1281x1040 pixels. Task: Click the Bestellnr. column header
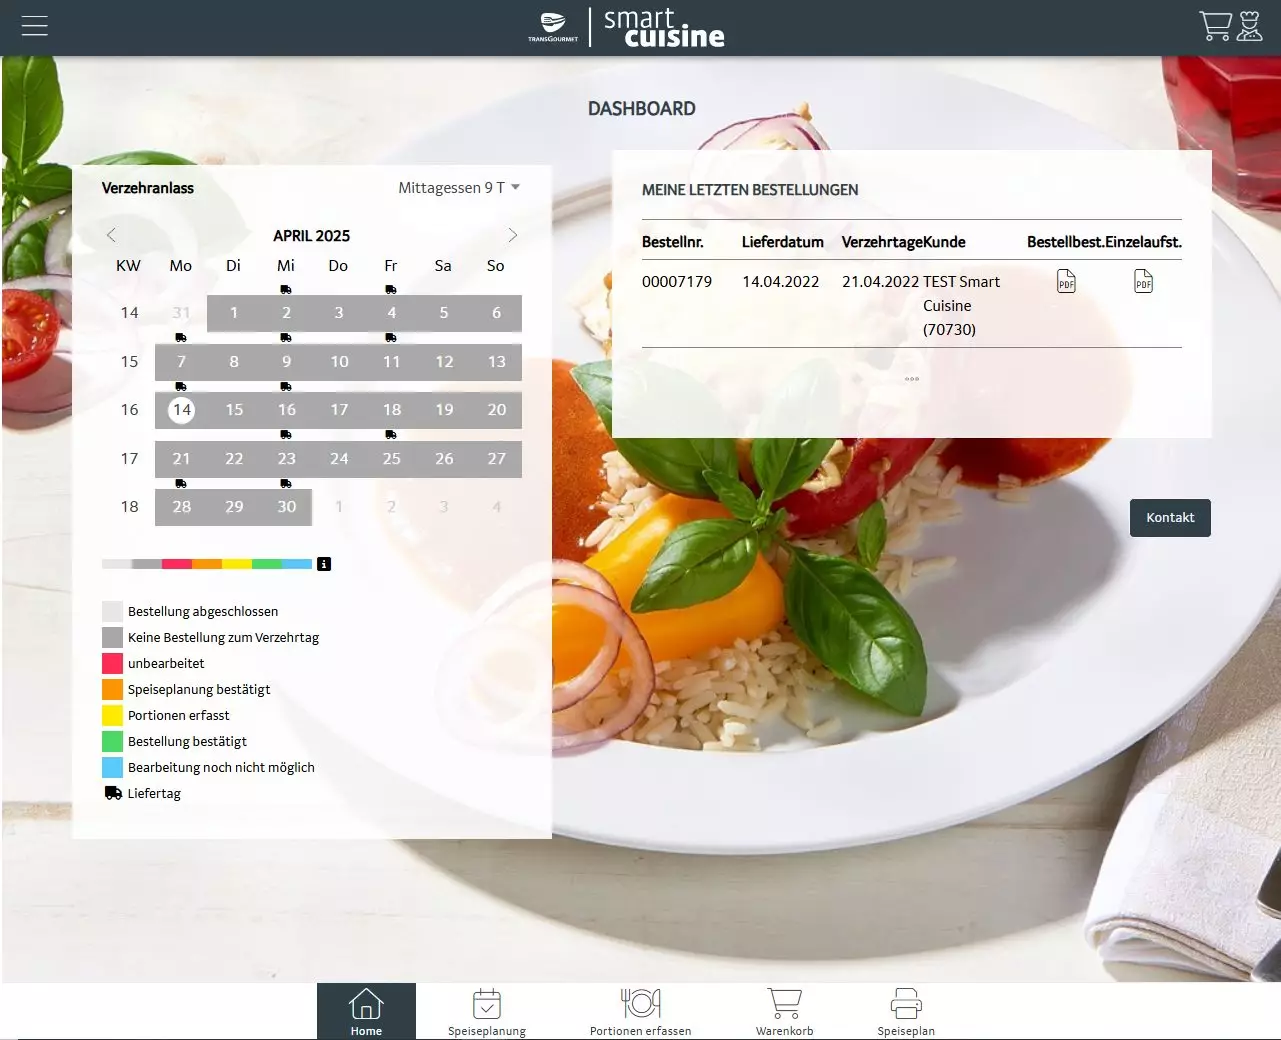point(673,242)
